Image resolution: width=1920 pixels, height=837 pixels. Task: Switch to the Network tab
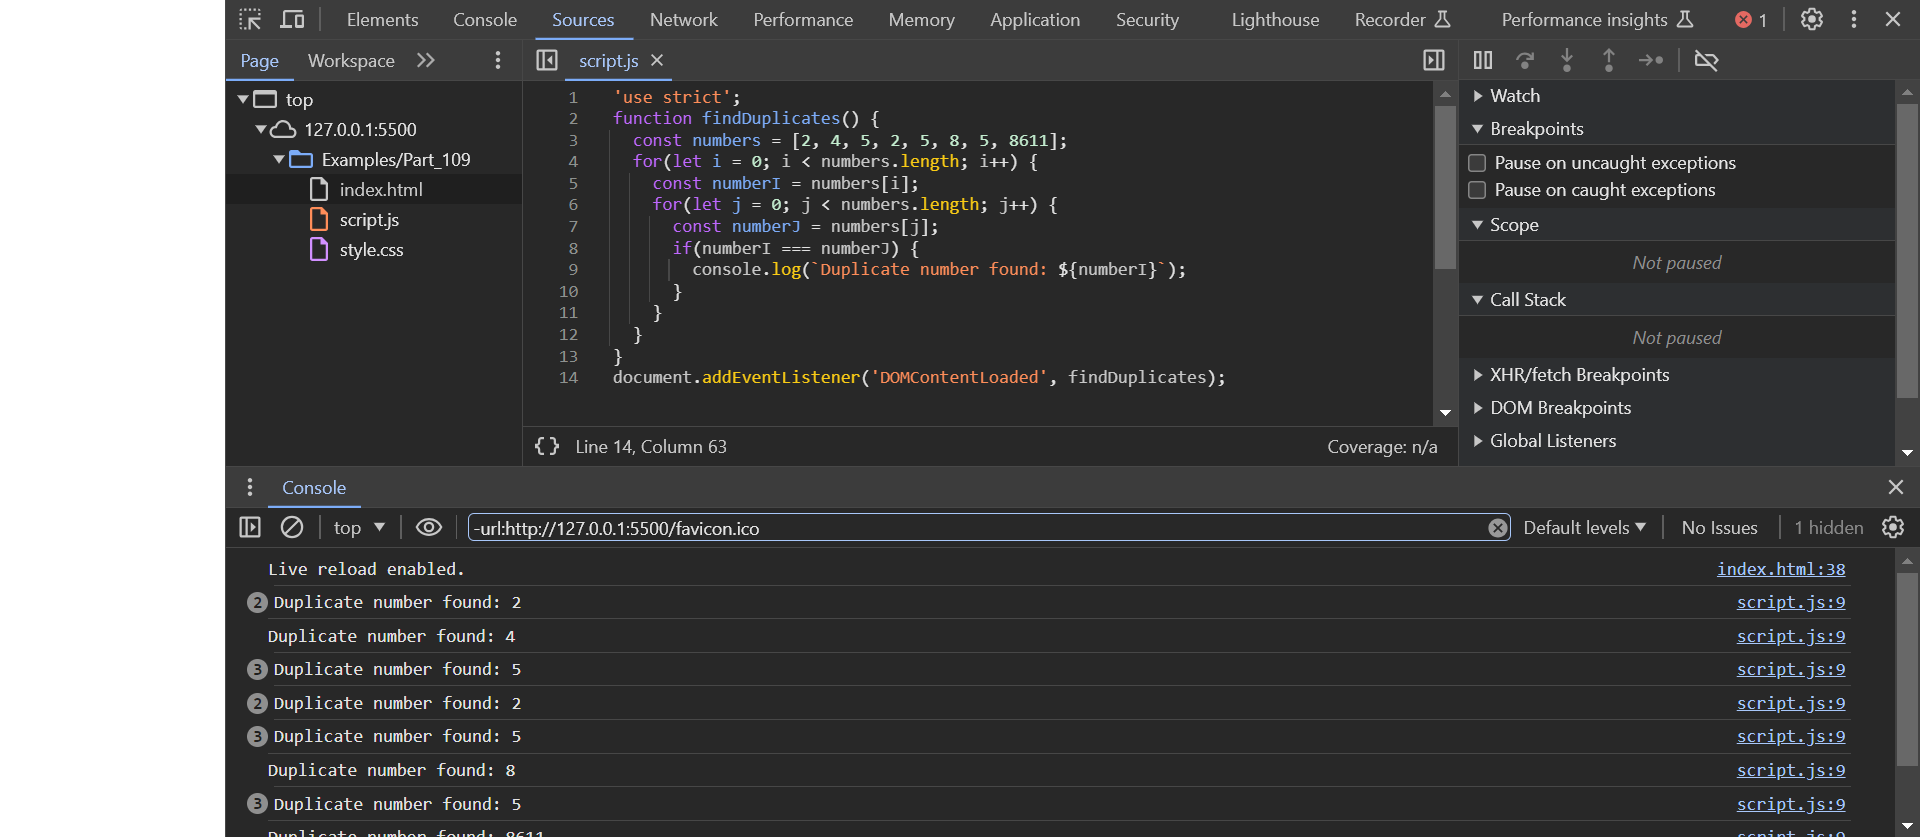tap(683, 19)
